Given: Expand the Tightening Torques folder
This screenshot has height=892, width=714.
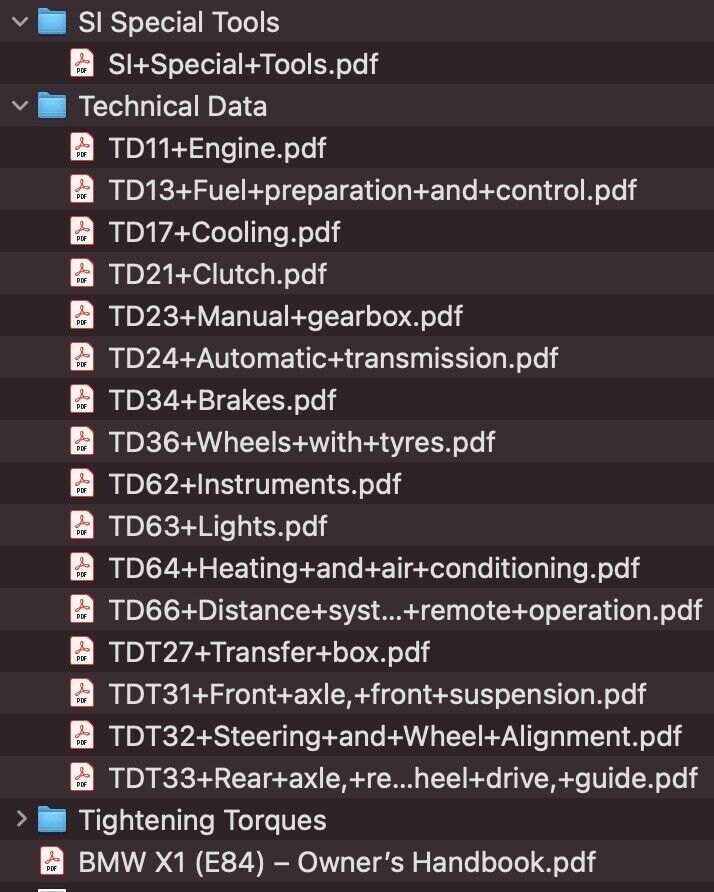Looking at the screenshot, I should click(20, 820).
